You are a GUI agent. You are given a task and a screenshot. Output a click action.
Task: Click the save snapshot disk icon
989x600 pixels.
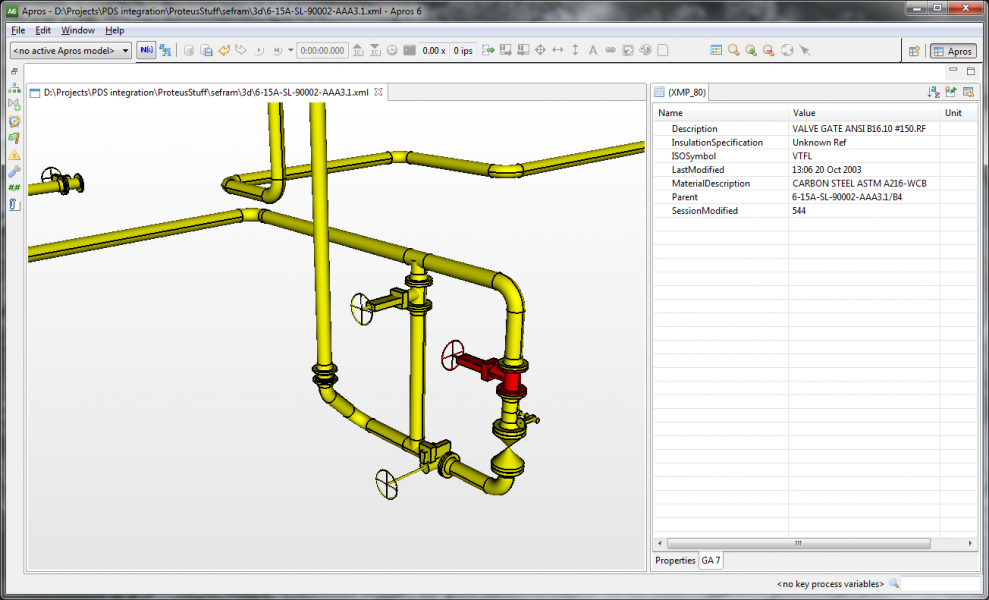[206, 50]
